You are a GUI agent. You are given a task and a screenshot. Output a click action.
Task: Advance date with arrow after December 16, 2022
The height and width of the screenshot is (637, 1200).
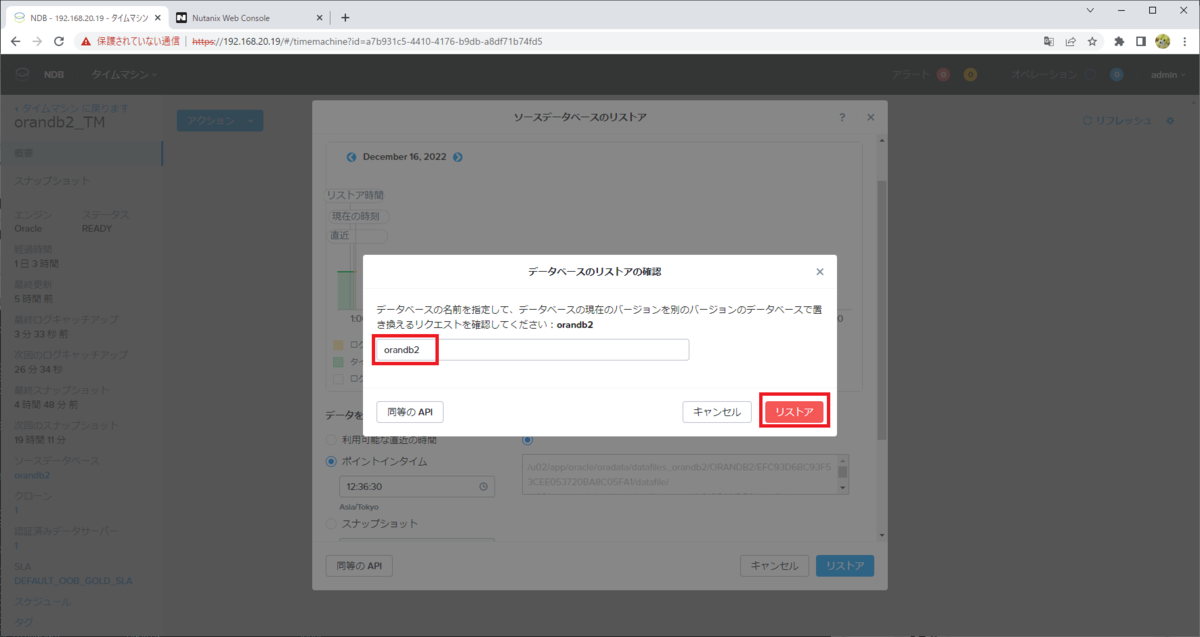pos(458,157)
